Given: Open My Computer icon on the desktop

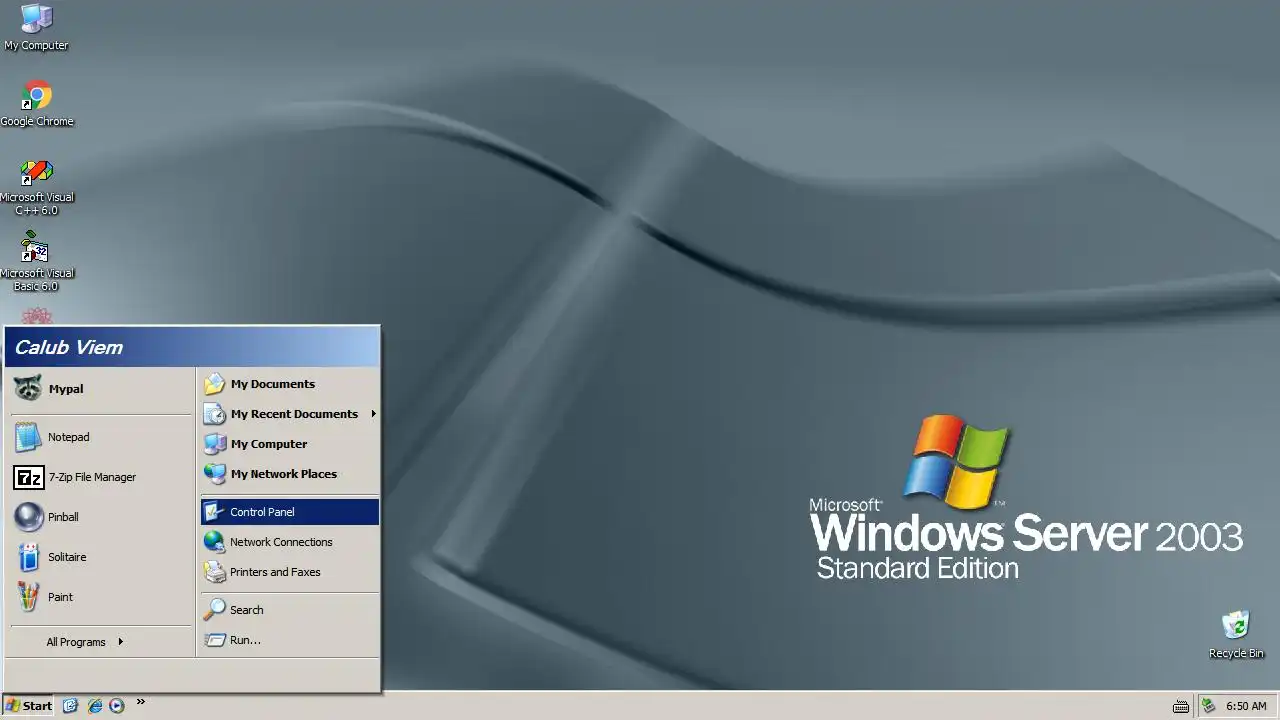Looking at the screenshot, I should click(37, 27).
